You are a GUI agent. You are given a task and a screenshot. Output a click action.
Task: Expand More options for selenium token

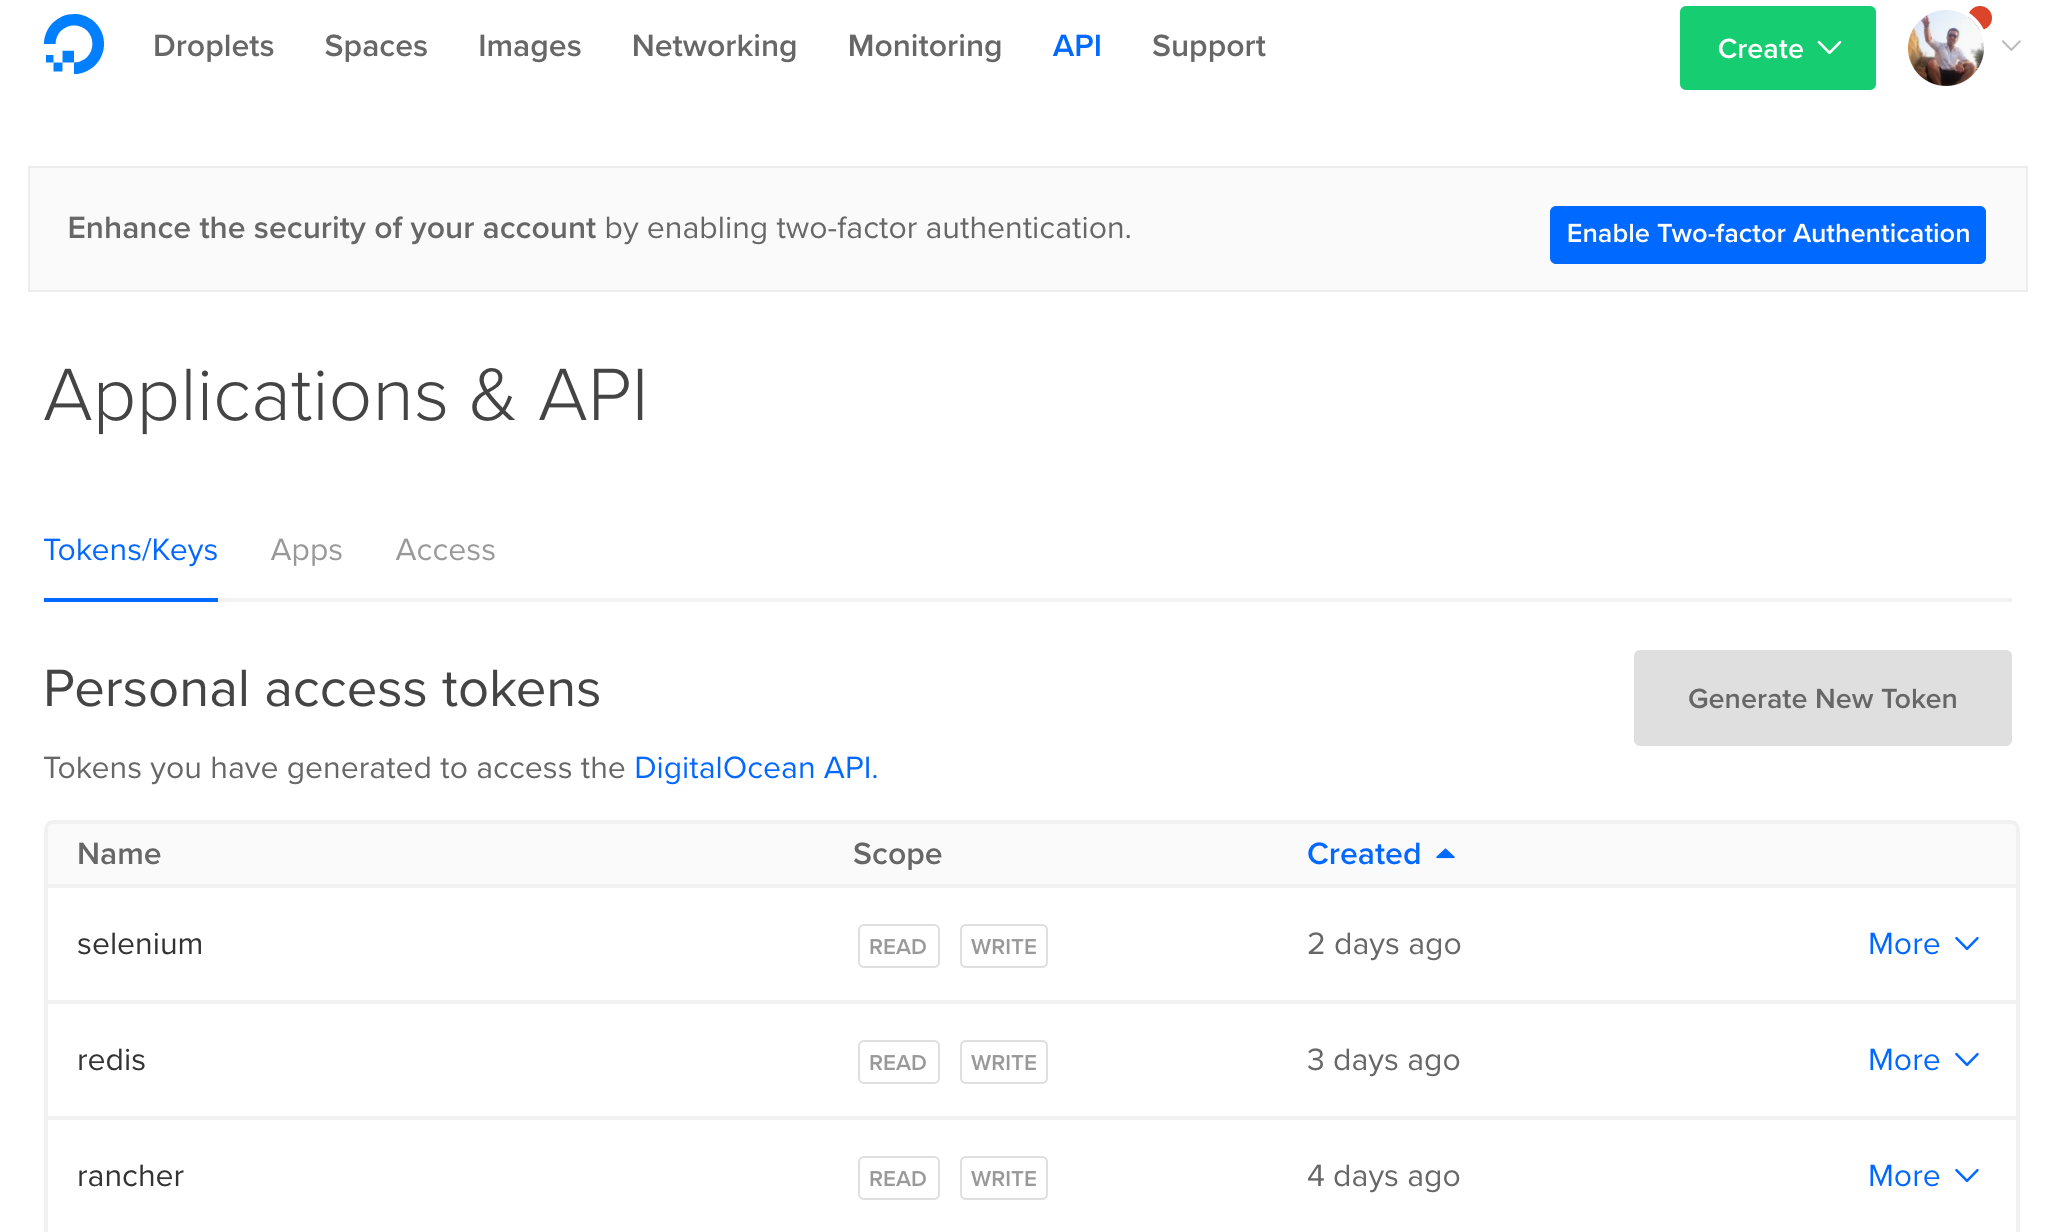(1923, 944)
